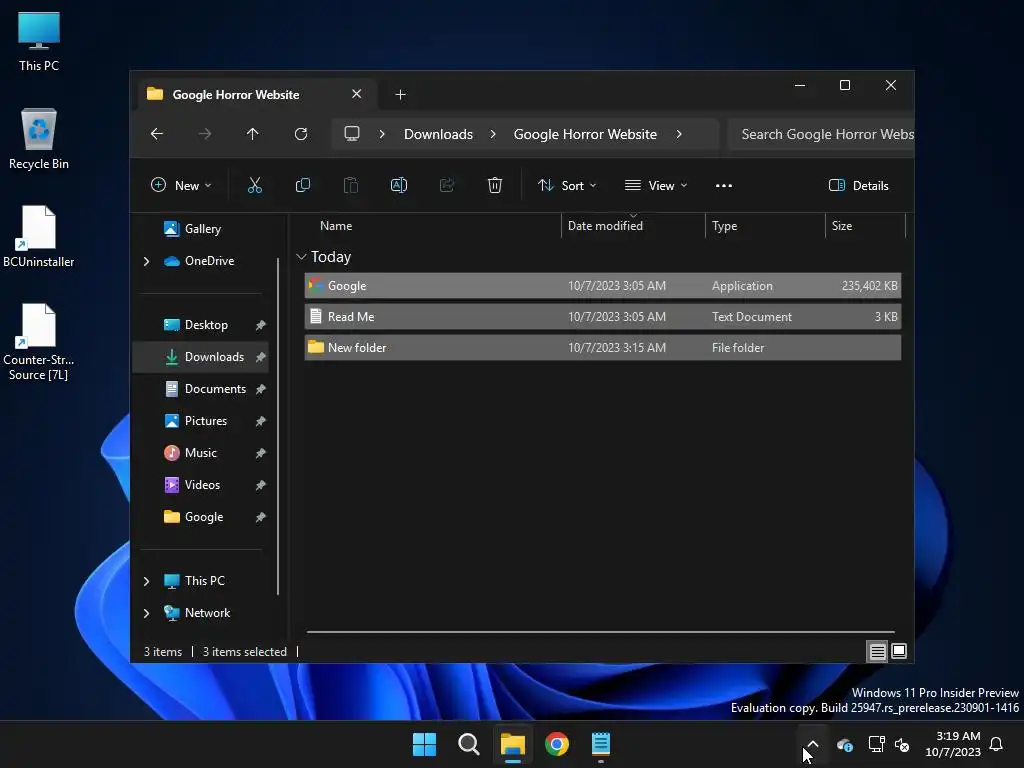The height and width of the screenshot is (768, 1024).
Task: Go forward with the right arrow
Action: 205,134
